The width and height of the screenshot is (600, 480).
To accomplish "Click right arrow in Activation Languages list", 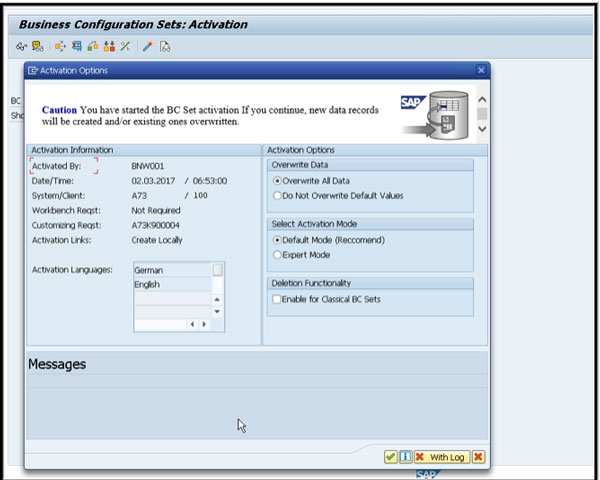I will [204, 324].
